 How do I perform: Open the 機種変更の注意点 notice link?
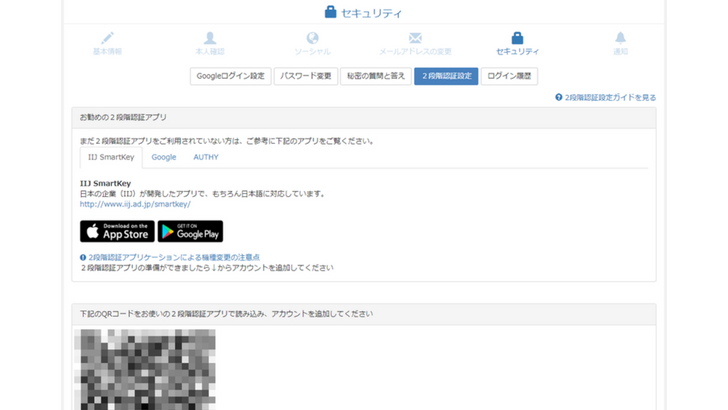tap(174, 257)
